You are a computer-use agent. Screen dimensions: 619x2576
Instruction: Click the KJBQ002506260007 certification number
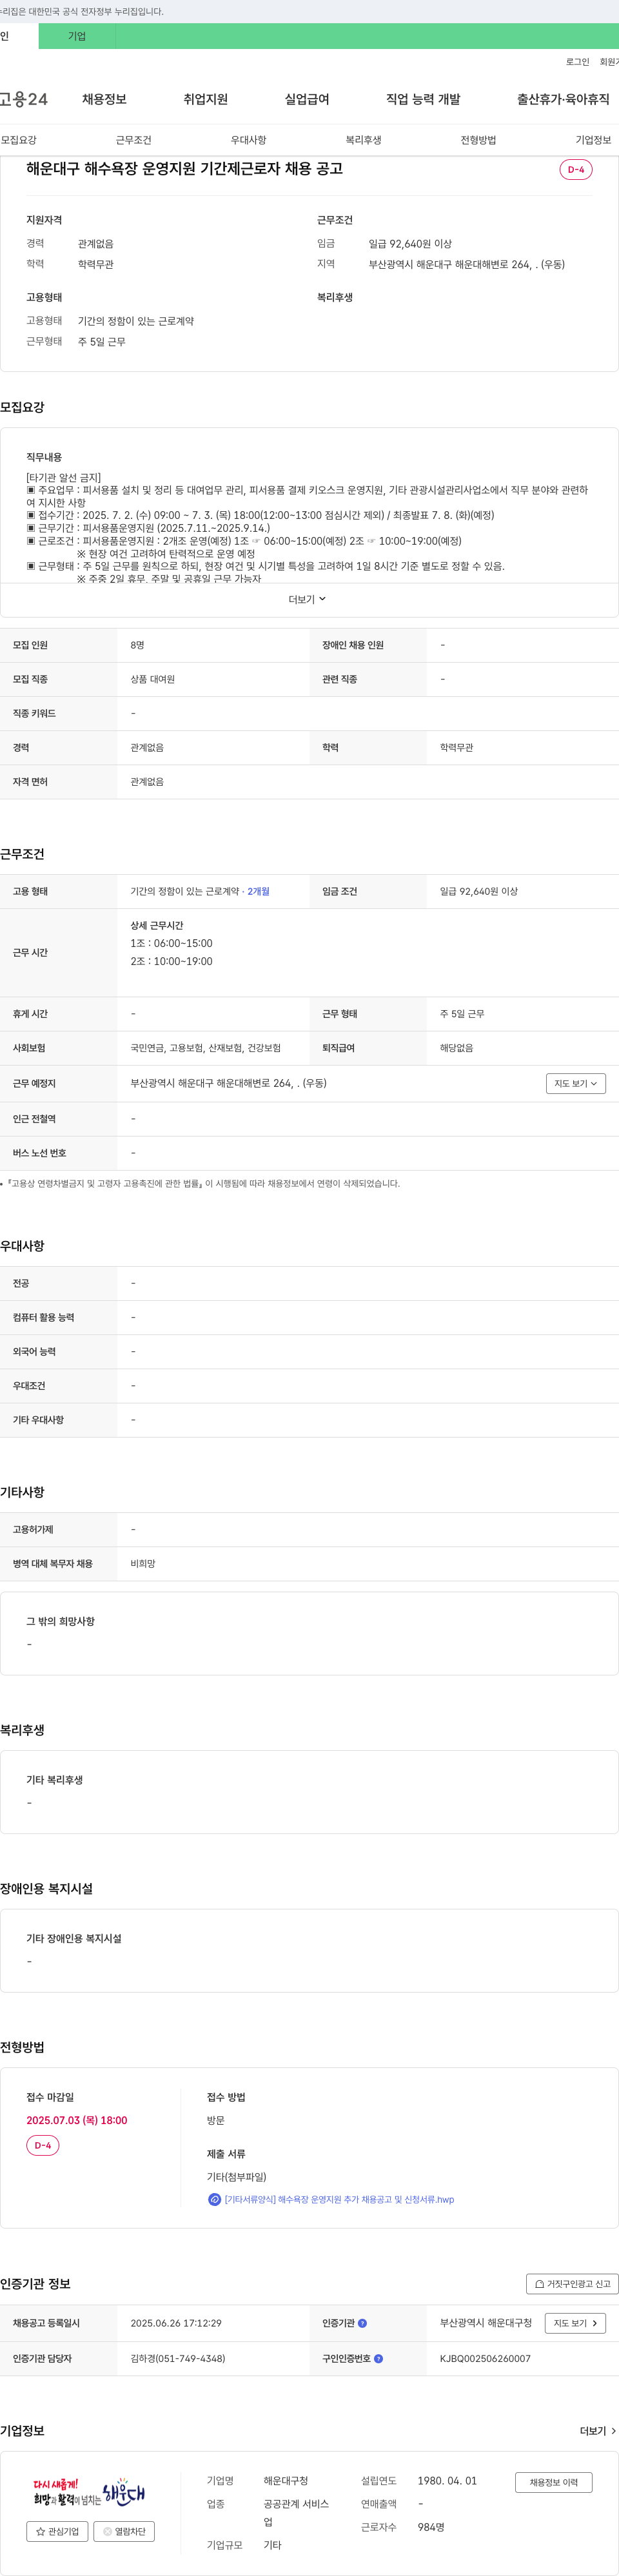tap(485, 2358)
